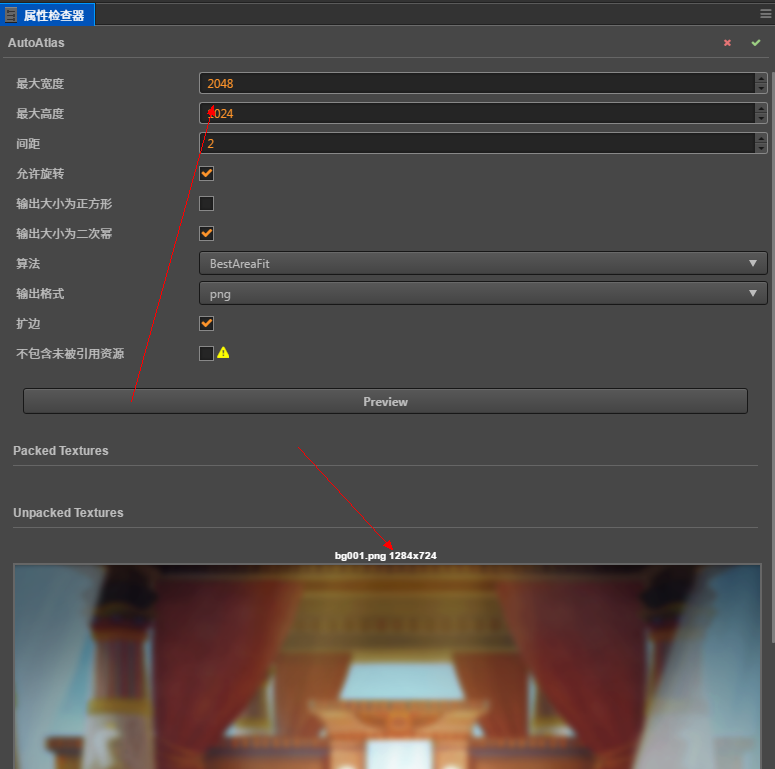Click the green checkmark apply icon
775x769 pixels.
click(x=756, y=43)
